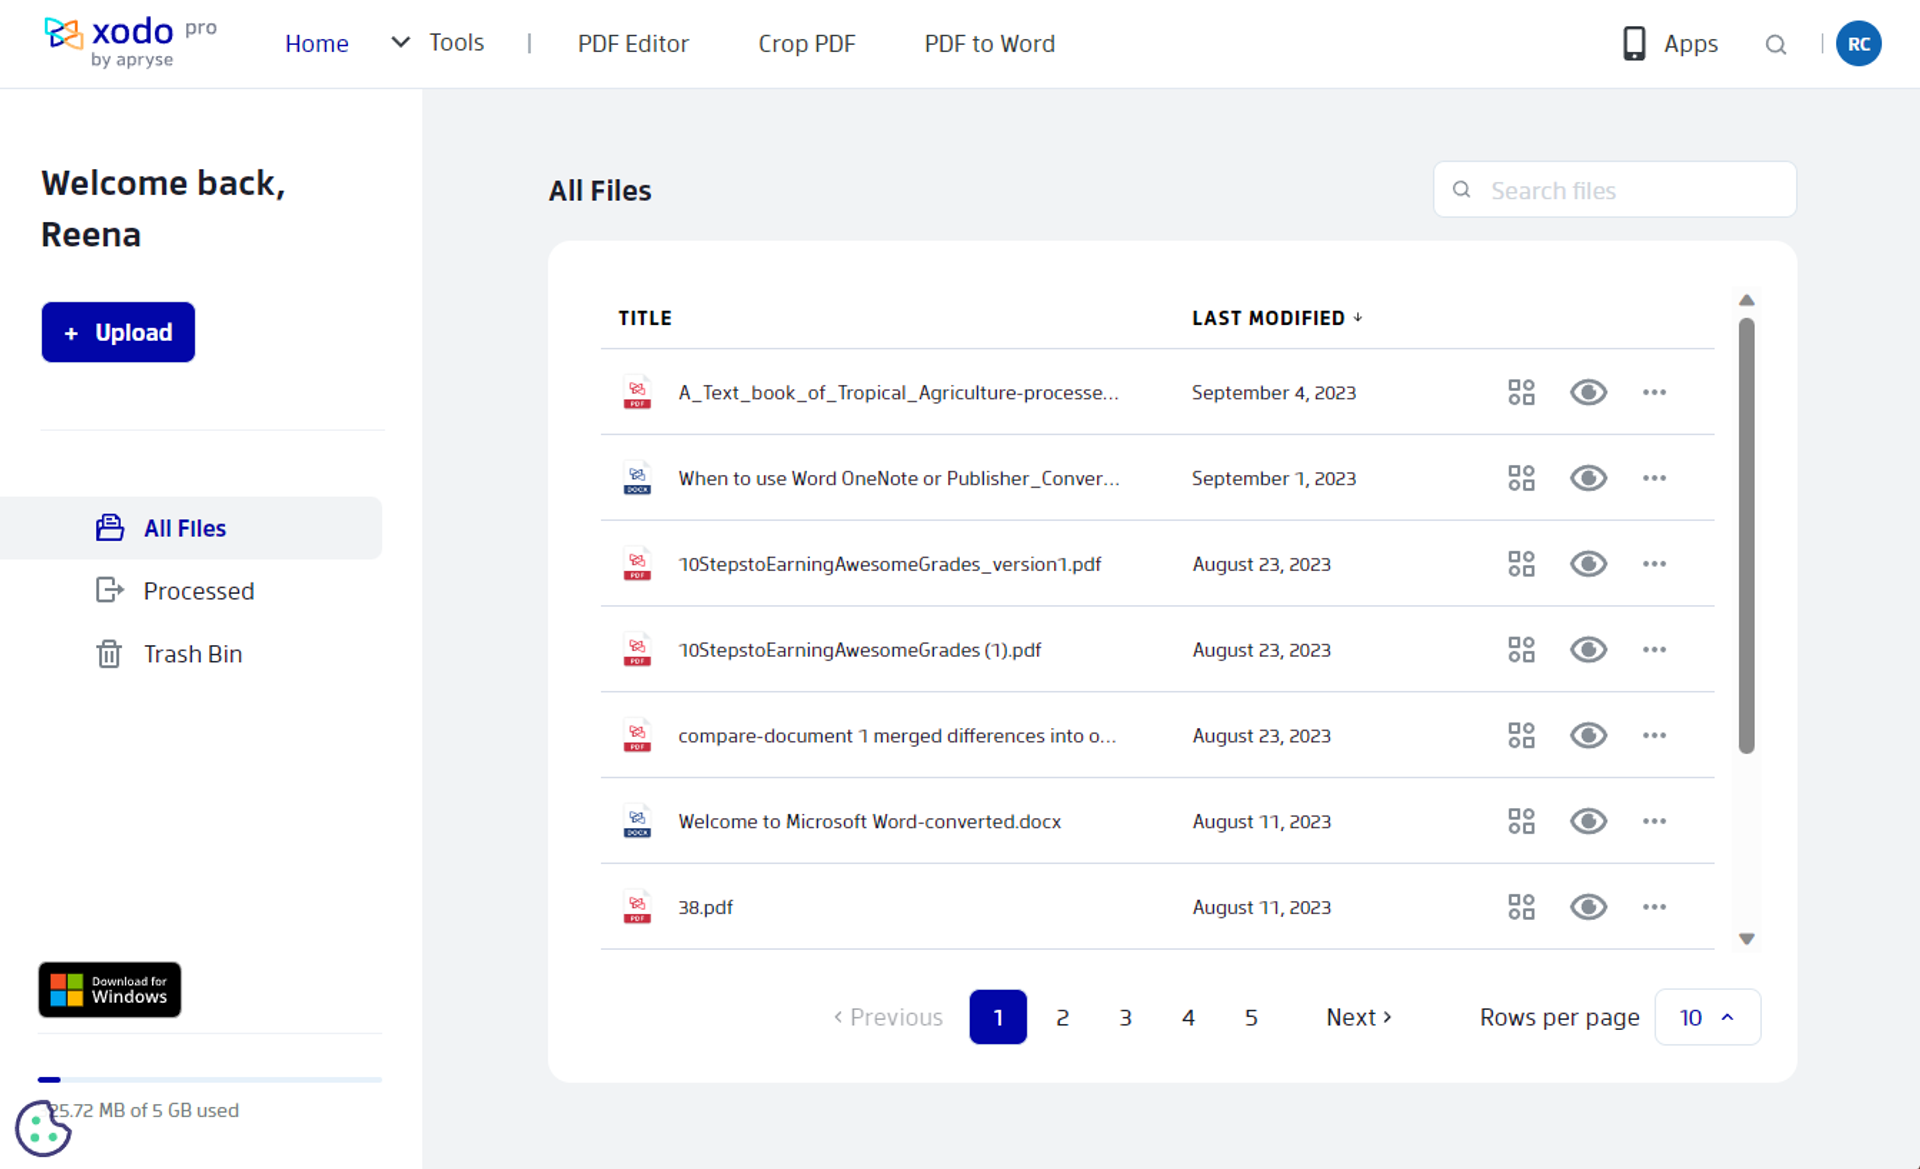Open the Processed files section

click(x=198, y=591)
